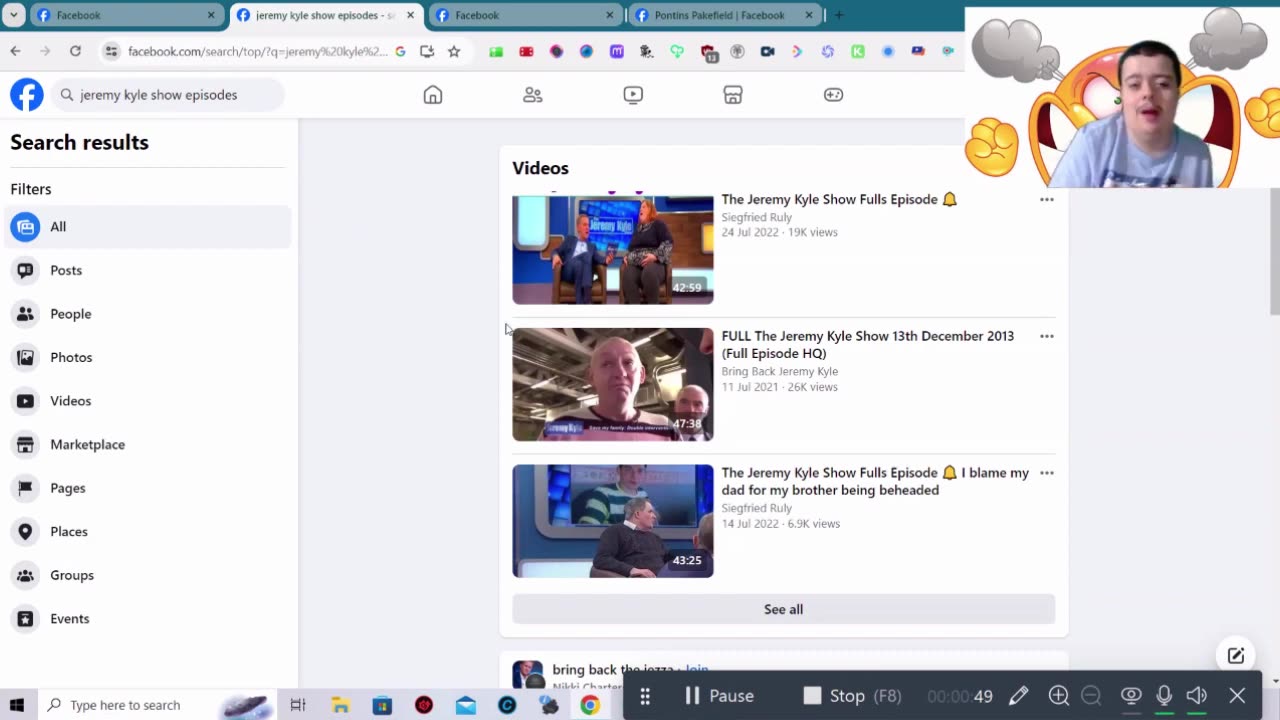Switch to the first Facebook browser tab
The height and width of the screenshot is (720, 1280).
pyautogui.click(x=125, y=15)
